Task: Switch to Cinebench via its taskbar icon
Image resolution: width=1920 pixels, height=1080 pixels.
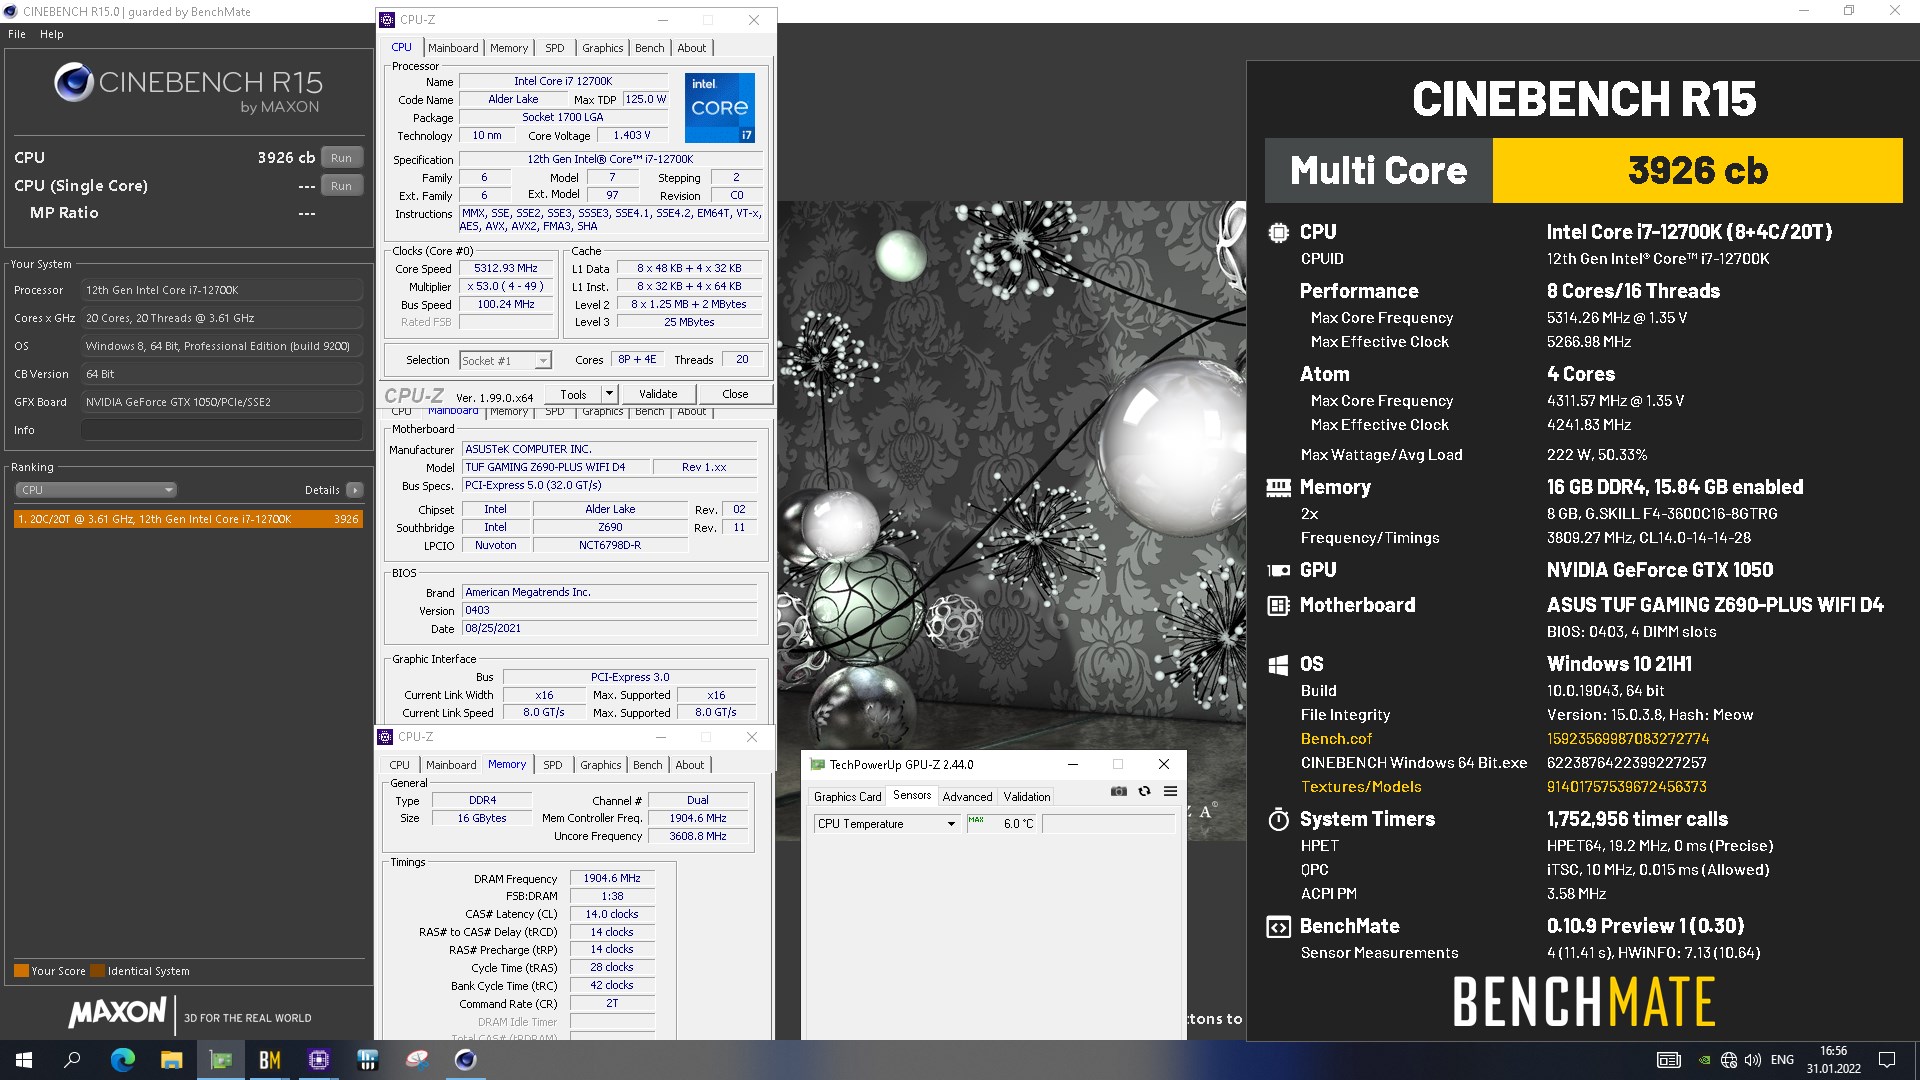Action: [x=465, y=1060]
